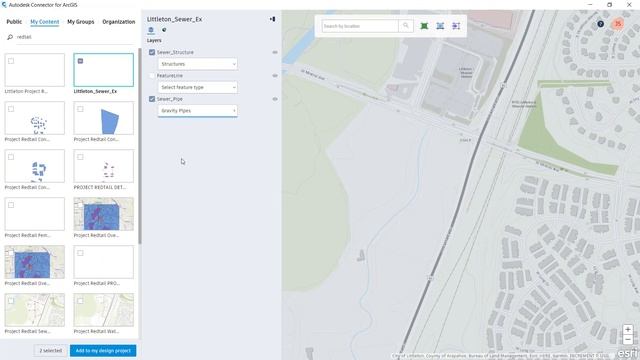Toggle Sewer_Structure layer visibility eye

(275, 52)
